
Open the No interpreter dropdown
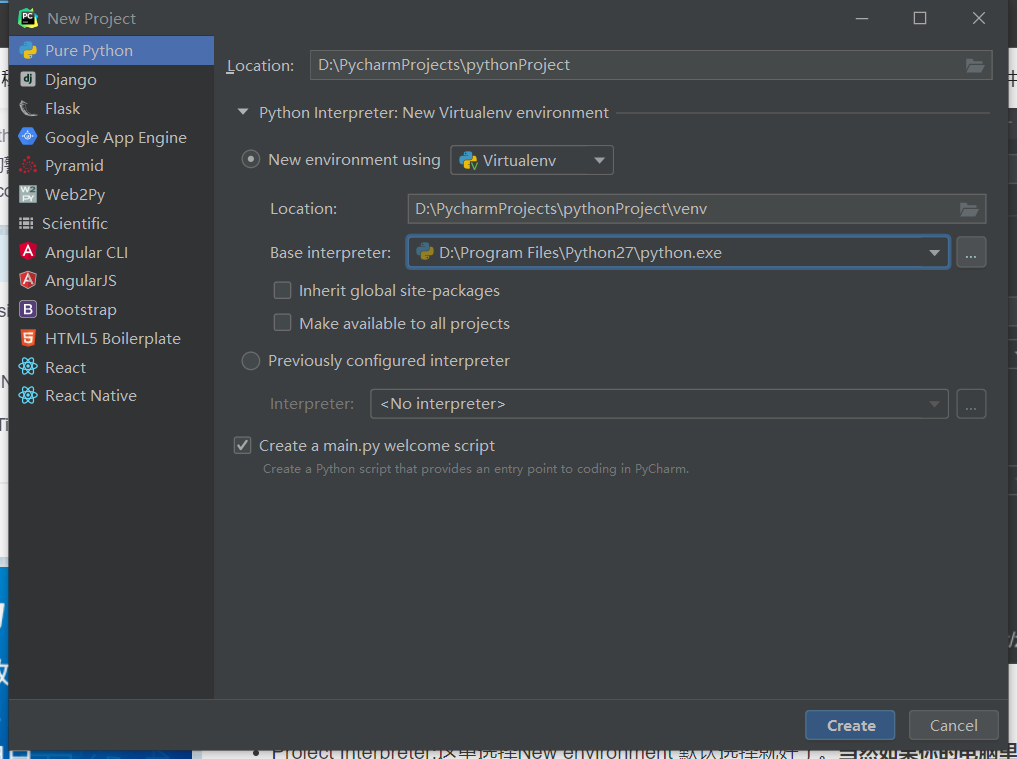(x=659, y=404)
